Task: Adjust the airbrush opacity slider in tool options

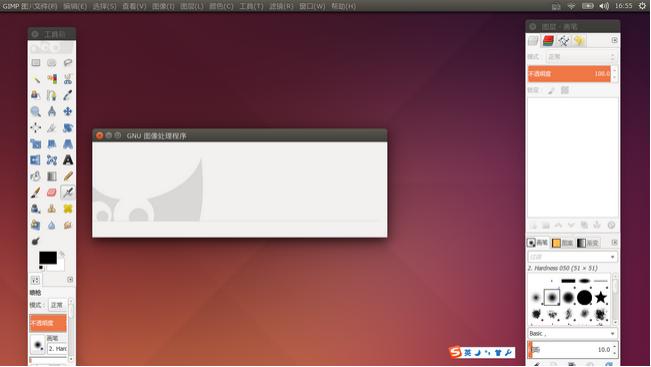Action: [x=48, y=323]
